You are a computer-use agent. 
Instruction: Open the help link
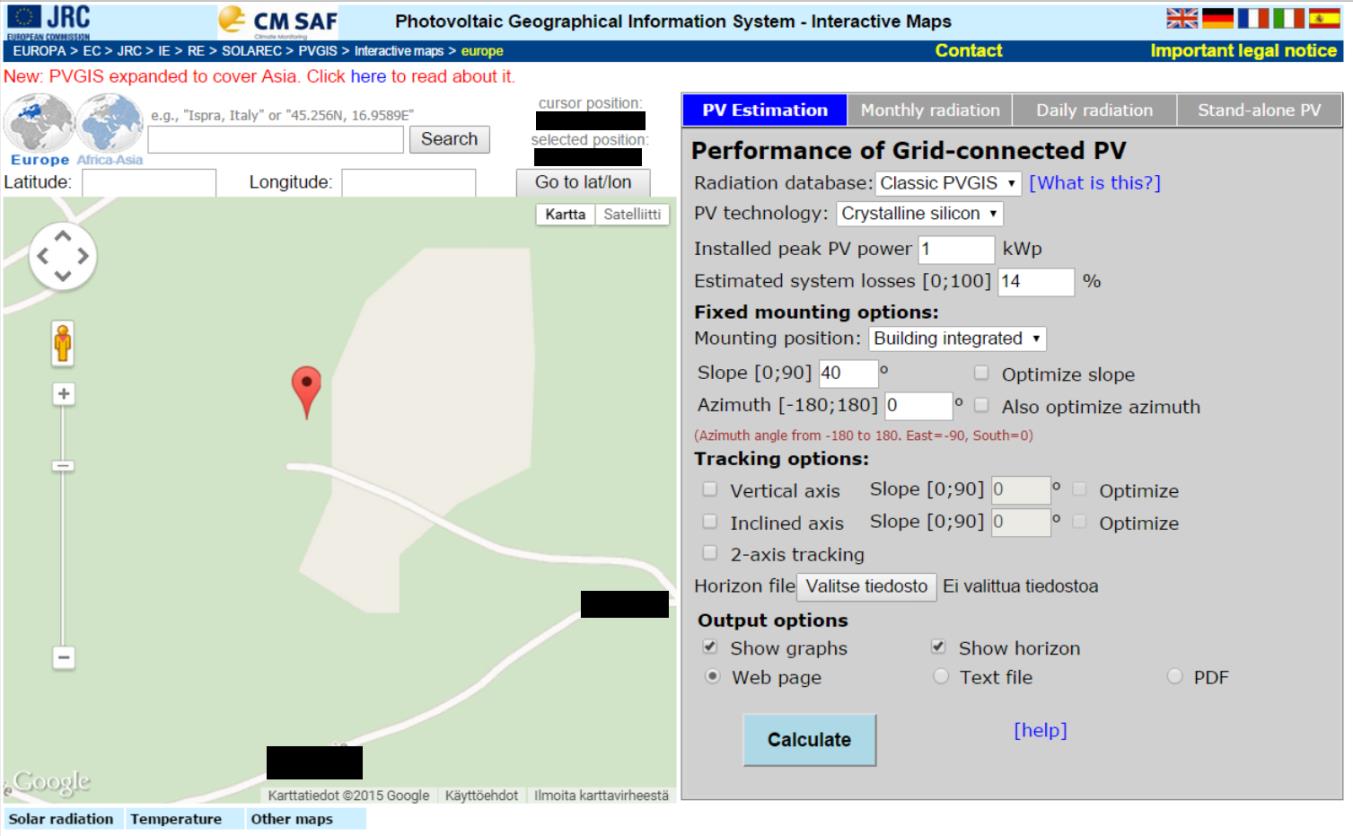pyautogui.click(x=1040, y=731)
